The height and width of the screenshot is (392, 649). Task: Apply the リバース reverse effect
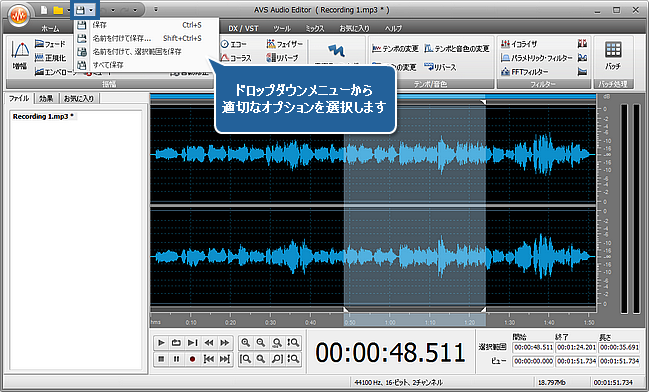pyautogui.click(x=440, y=67)
